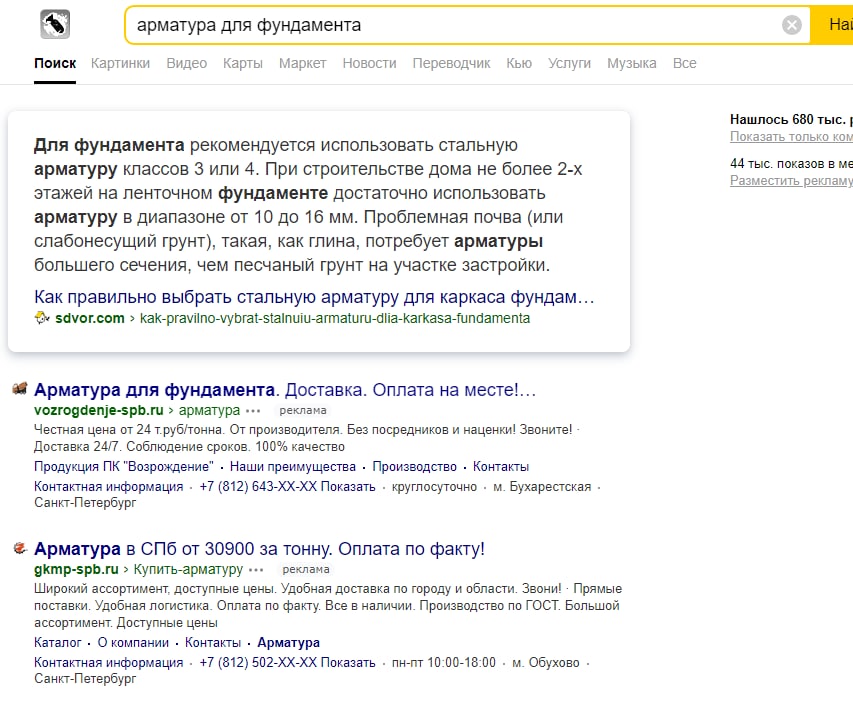Click the реклама label of the vozrogdenje-spb.ru ad

point(303,410)
